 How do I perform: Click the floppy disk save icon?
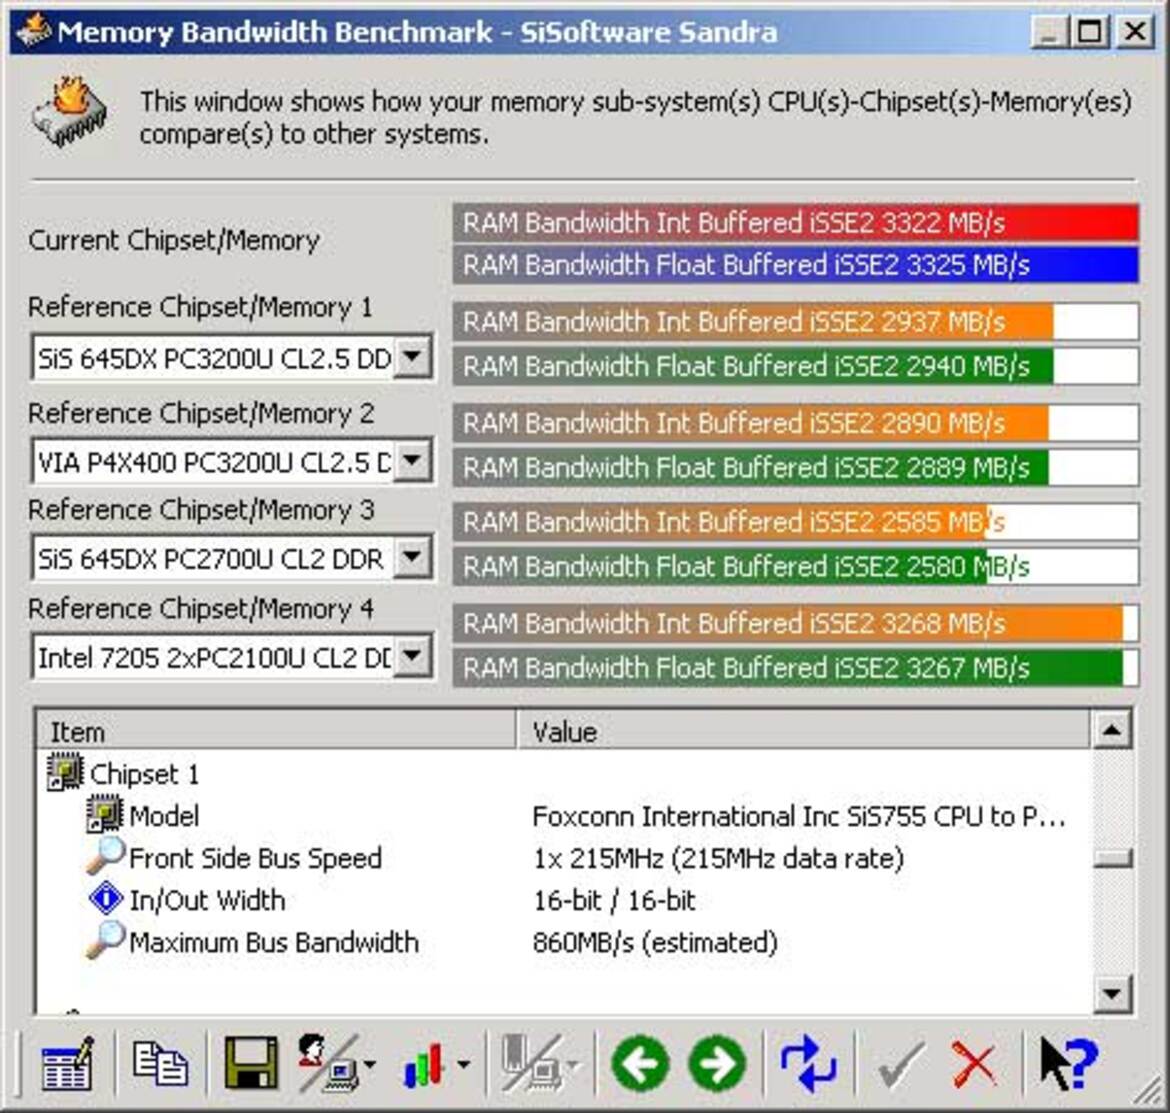[x=251, y=1062]
